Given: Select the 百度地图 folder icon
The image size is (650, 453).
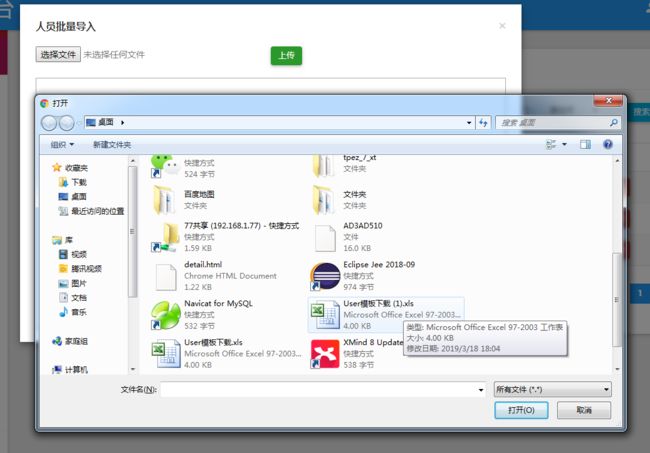Looking at the screenshot, I should click(x=164, y=200).
